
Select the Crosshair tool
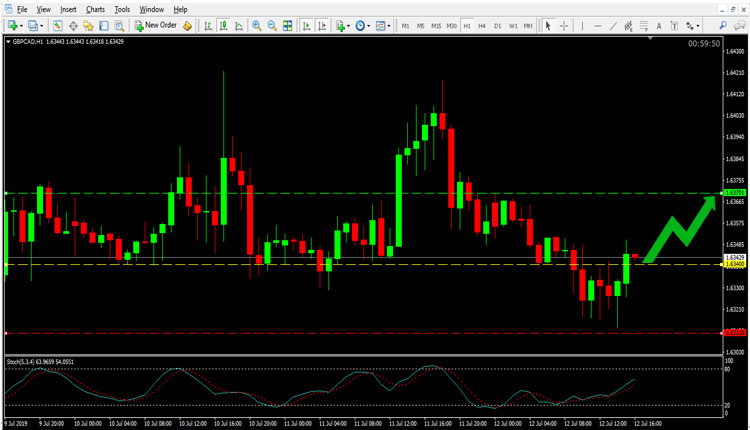click(565, 25)
